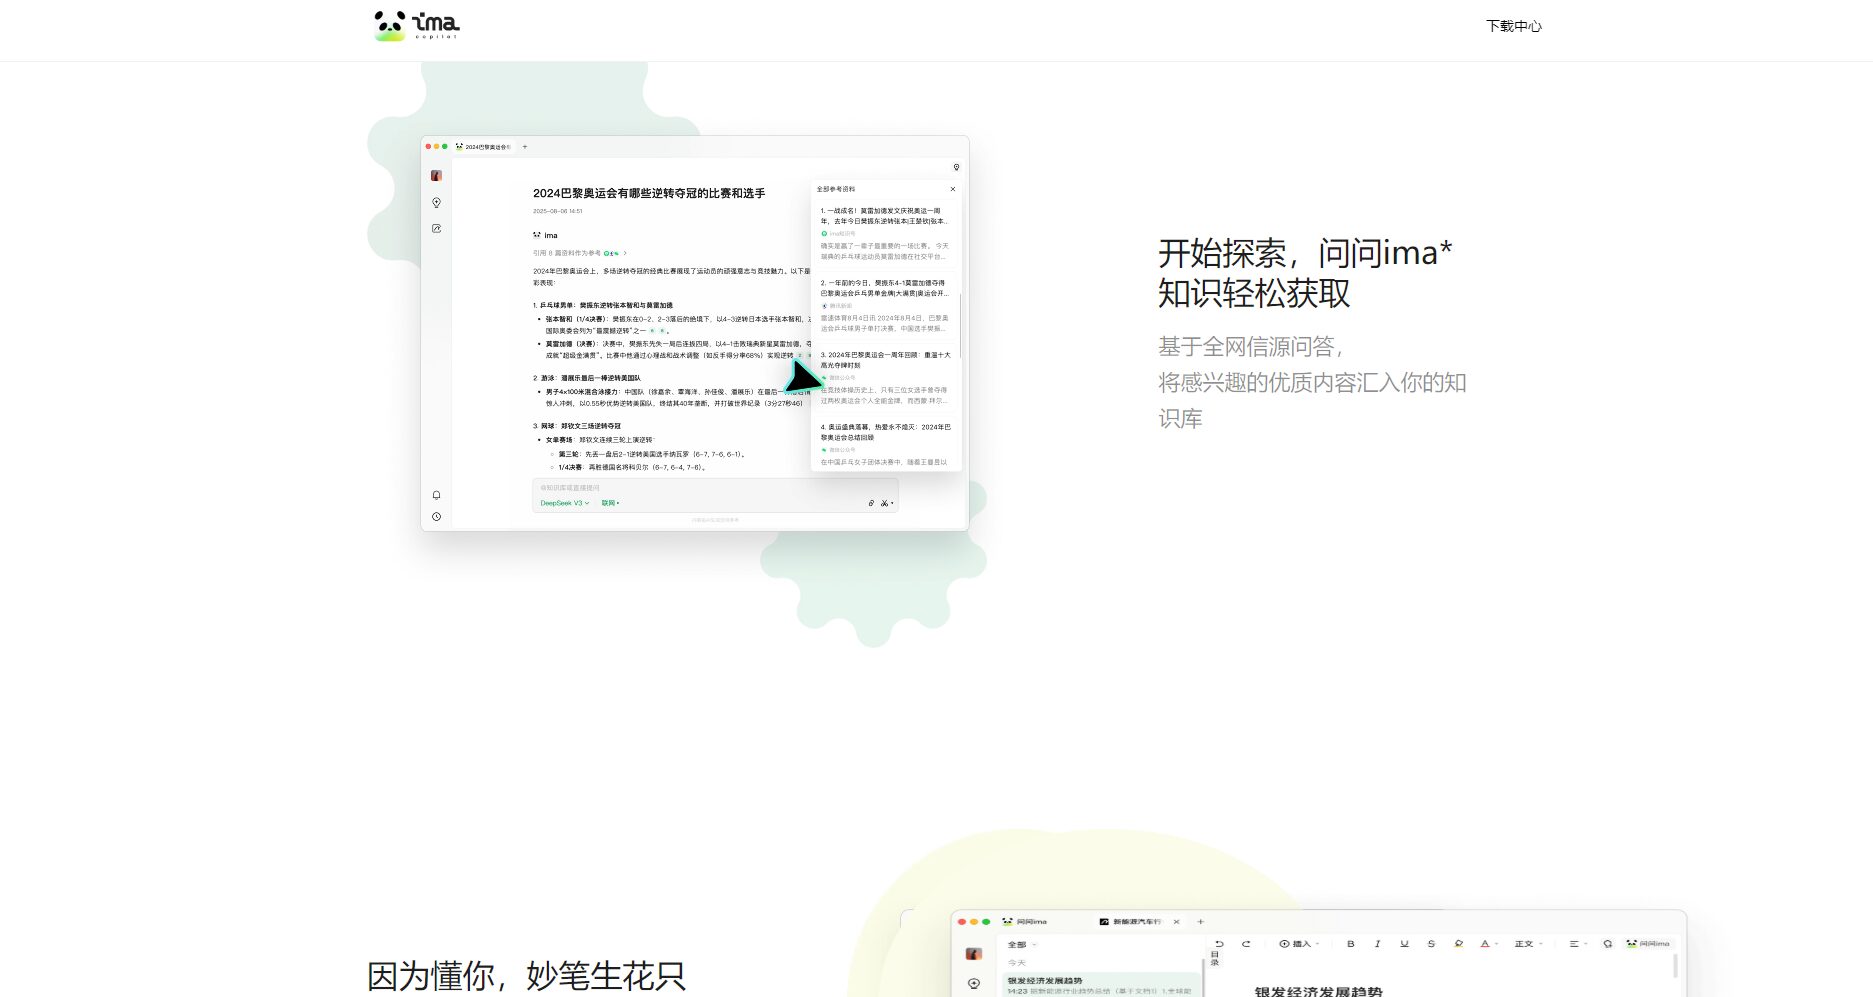Click the notification bell in the chat sidebar

436,495
